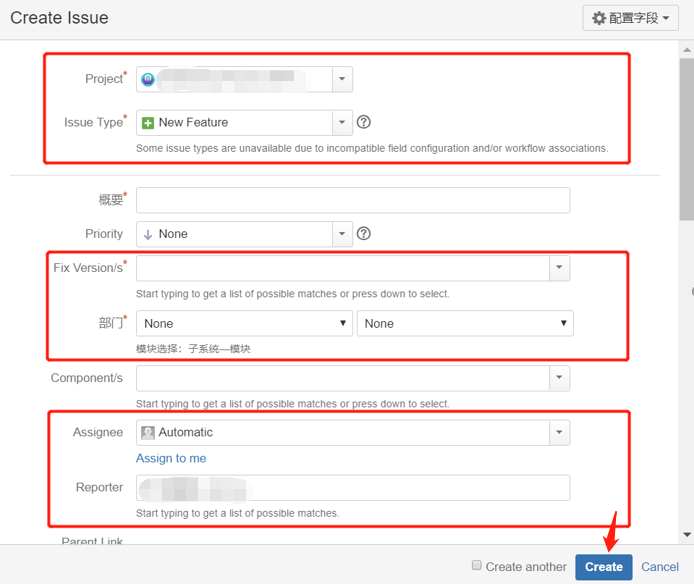Open the 配置字段 configure fields menu
The height and width of the screenshot is (584, 694).
tap(630, 18)
